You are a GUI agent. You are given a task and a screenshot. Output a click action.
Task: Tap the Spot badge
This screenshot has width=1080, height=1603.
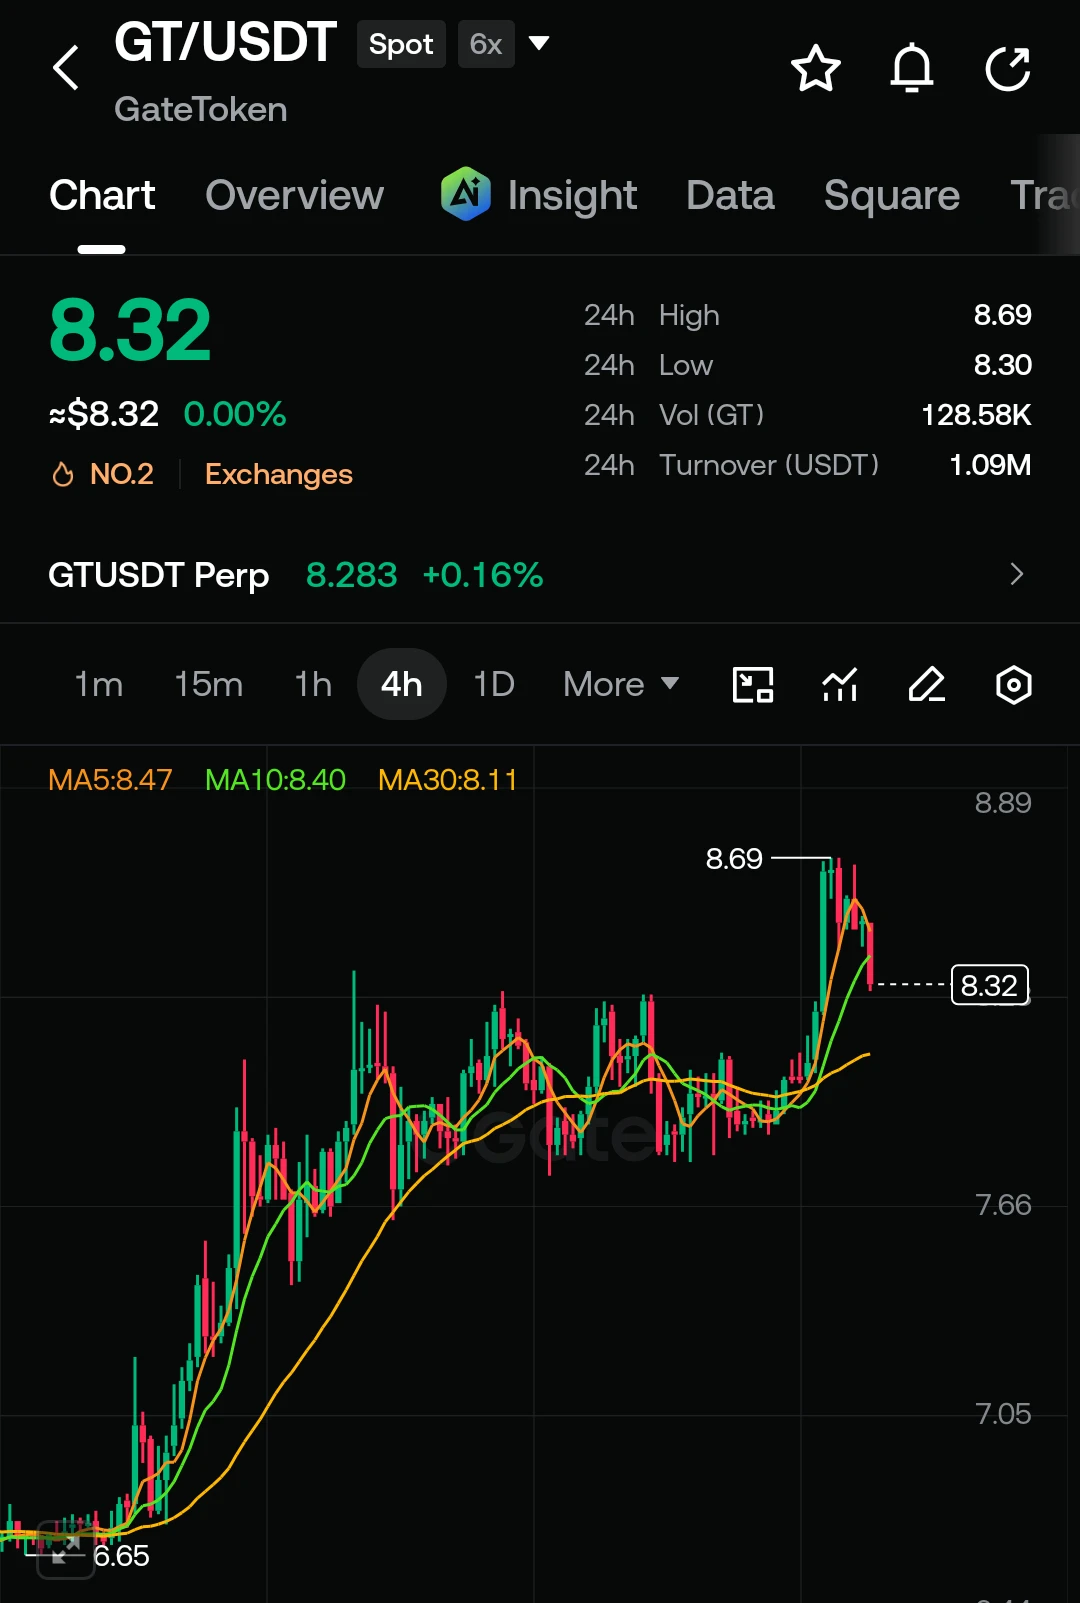pyautogui.click(x=401, y=44)
